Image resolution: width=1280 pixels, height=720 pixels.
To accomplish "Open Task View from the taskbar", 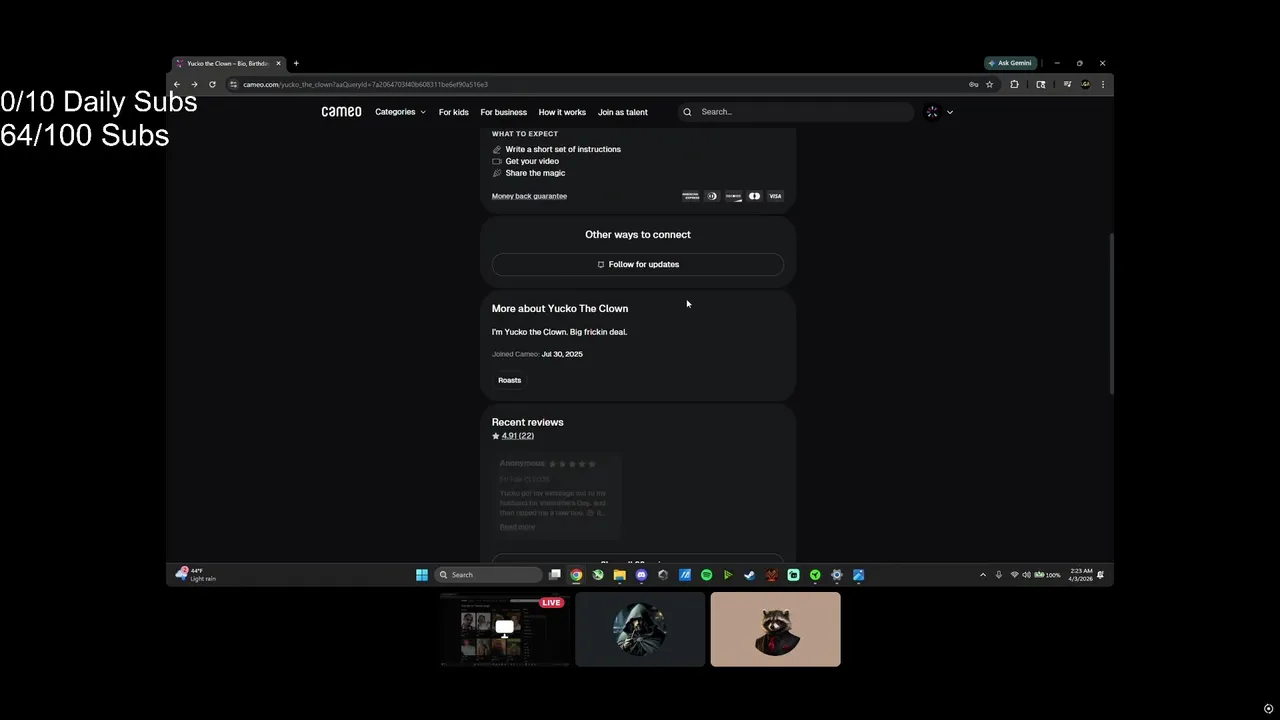I will [555, 575].
